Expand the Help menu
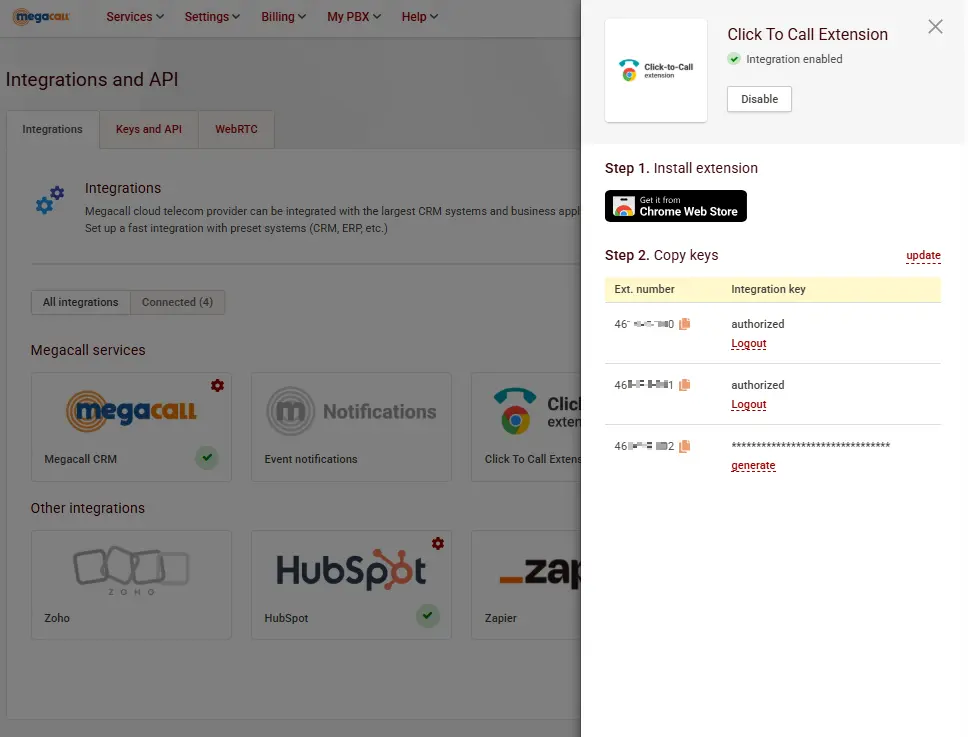The width and height of the screenshot is (968, 737). coord(420,17)
